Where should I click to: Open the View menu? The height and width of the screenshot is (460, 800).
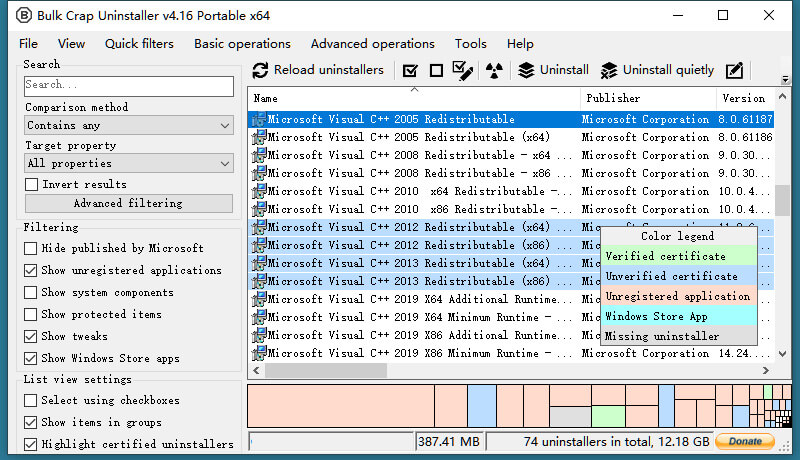[x=71, y=44]
